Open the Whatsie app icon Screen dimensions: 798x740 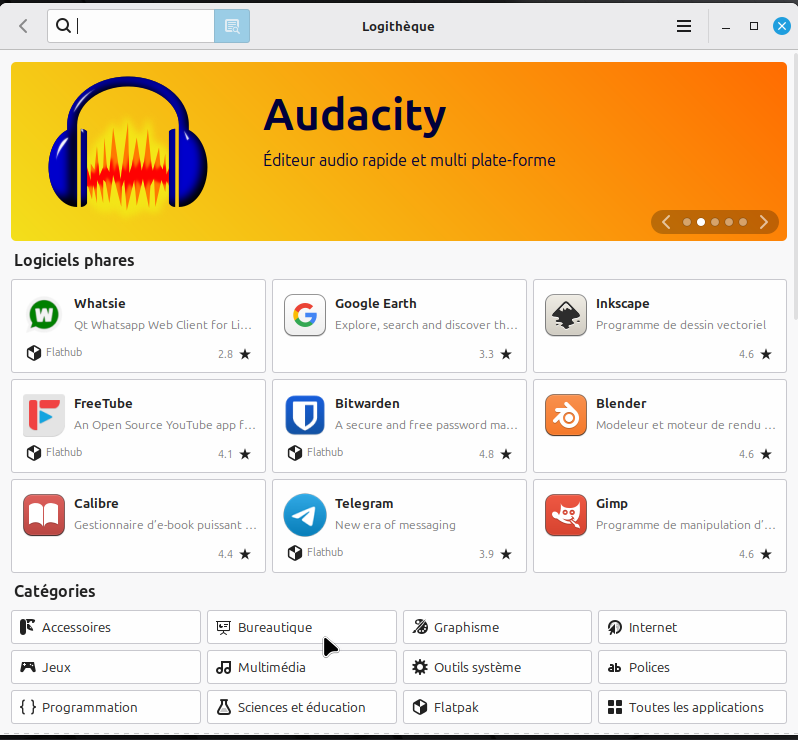(x=44, y=316)
